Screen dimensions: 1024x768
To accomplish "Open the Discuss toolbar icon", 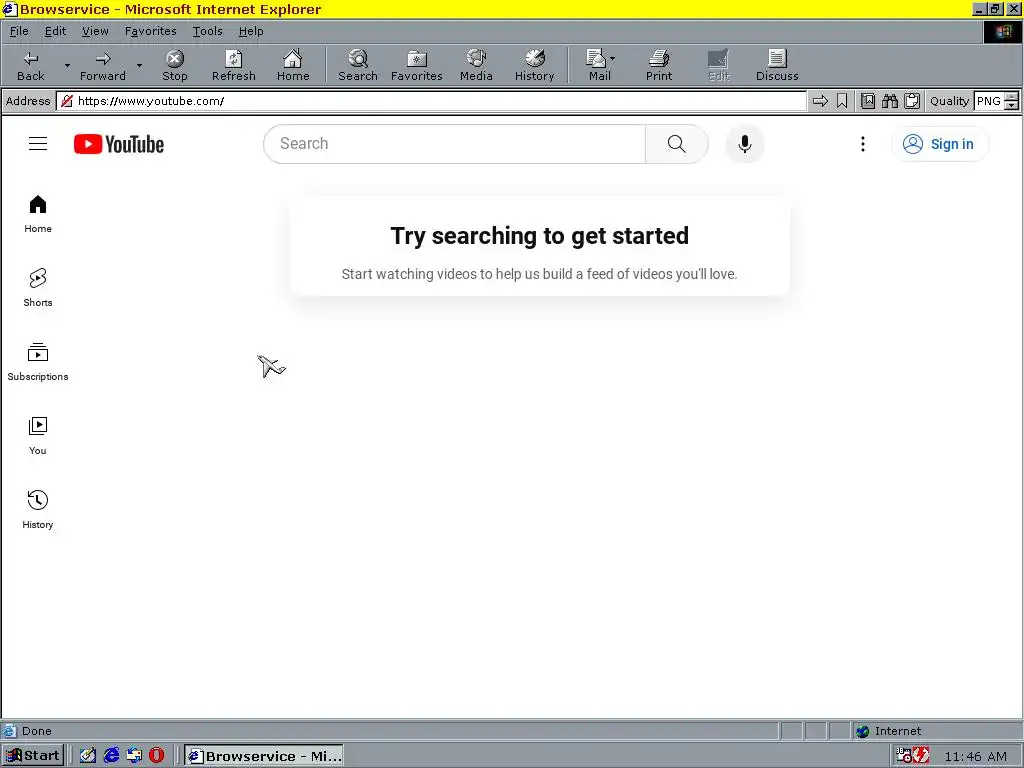I will click(x=777, y=65).
